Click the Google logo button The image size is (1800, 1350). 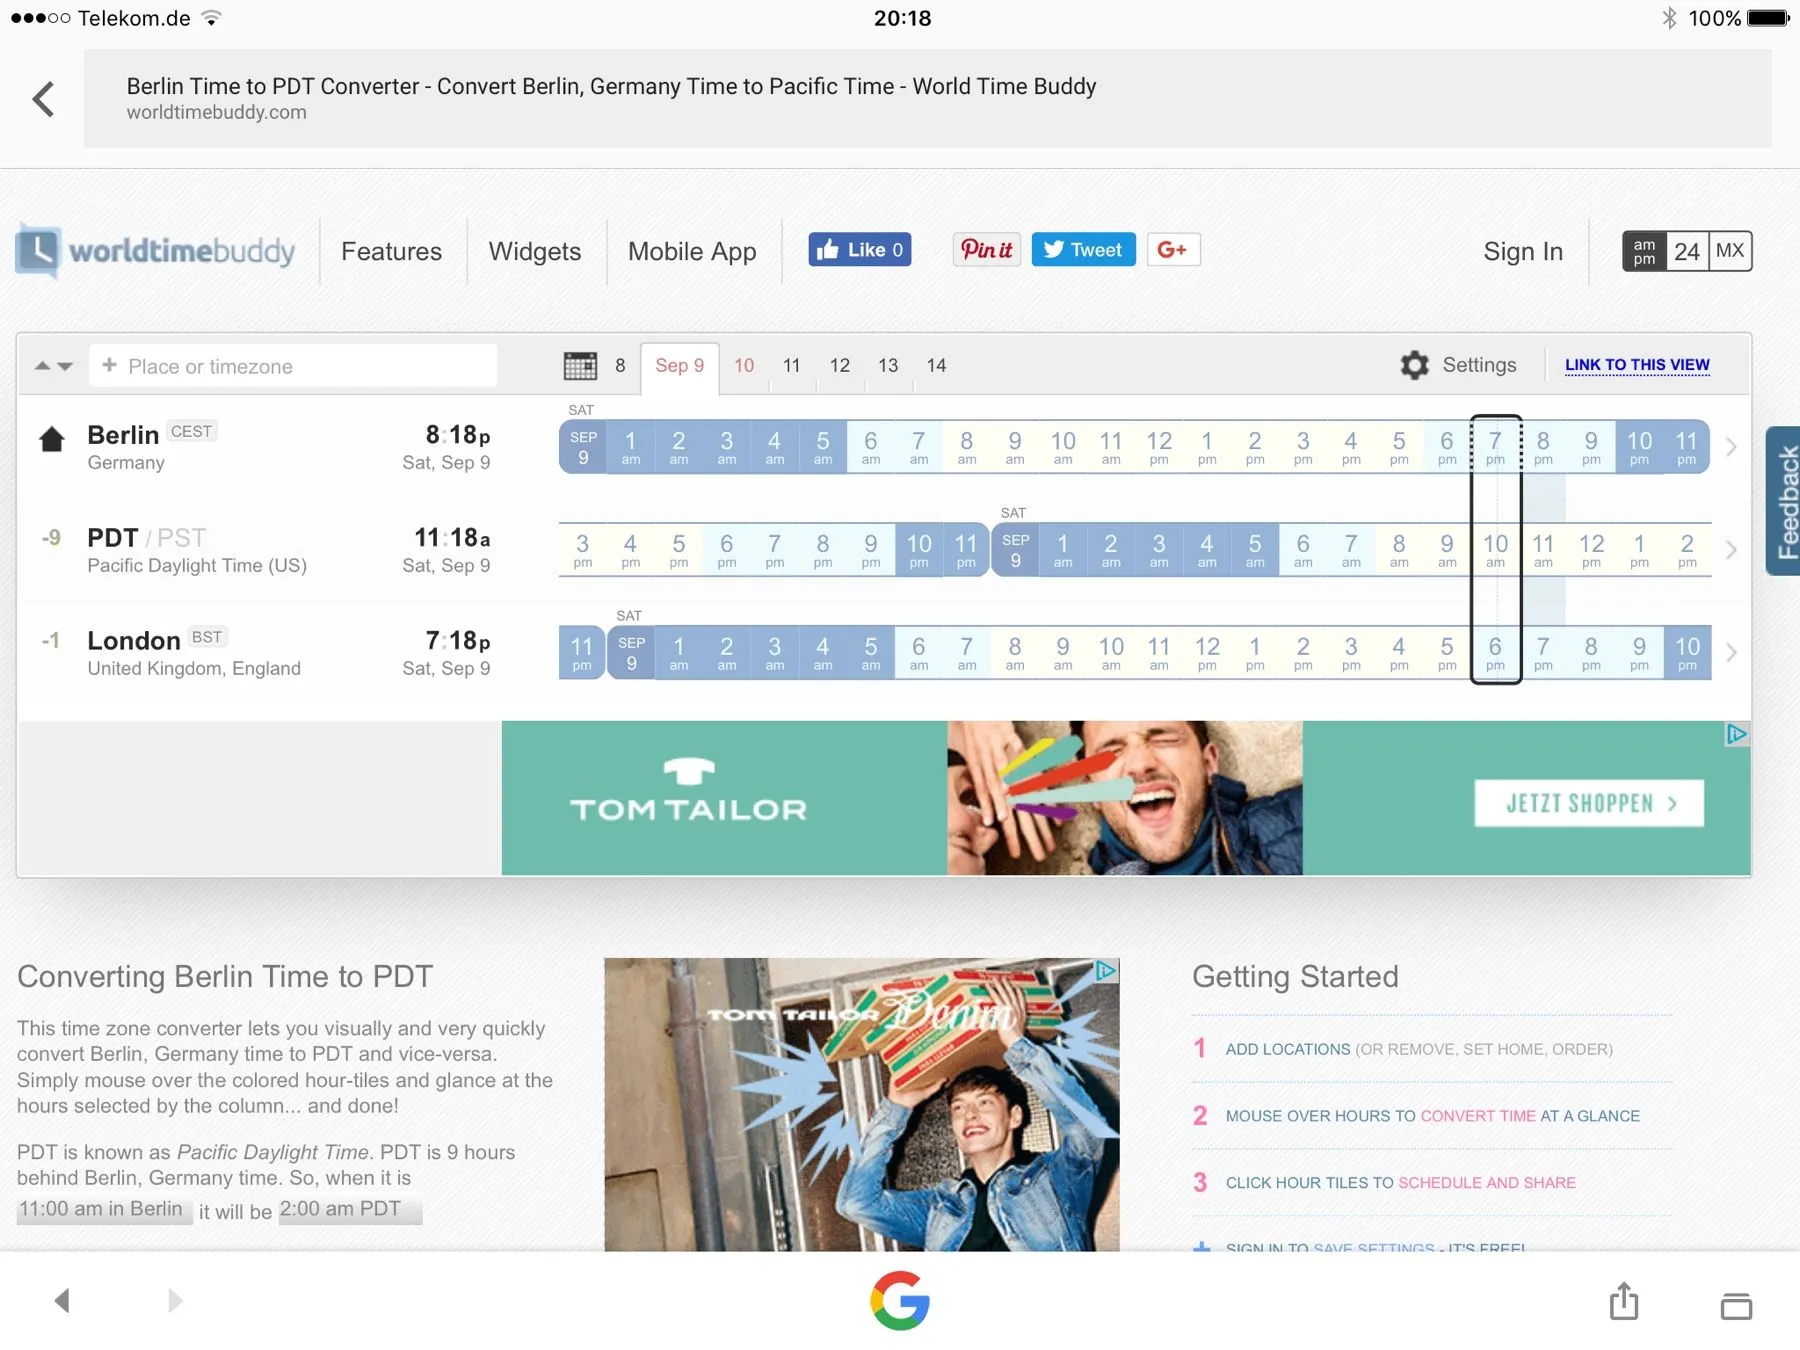899,1300
